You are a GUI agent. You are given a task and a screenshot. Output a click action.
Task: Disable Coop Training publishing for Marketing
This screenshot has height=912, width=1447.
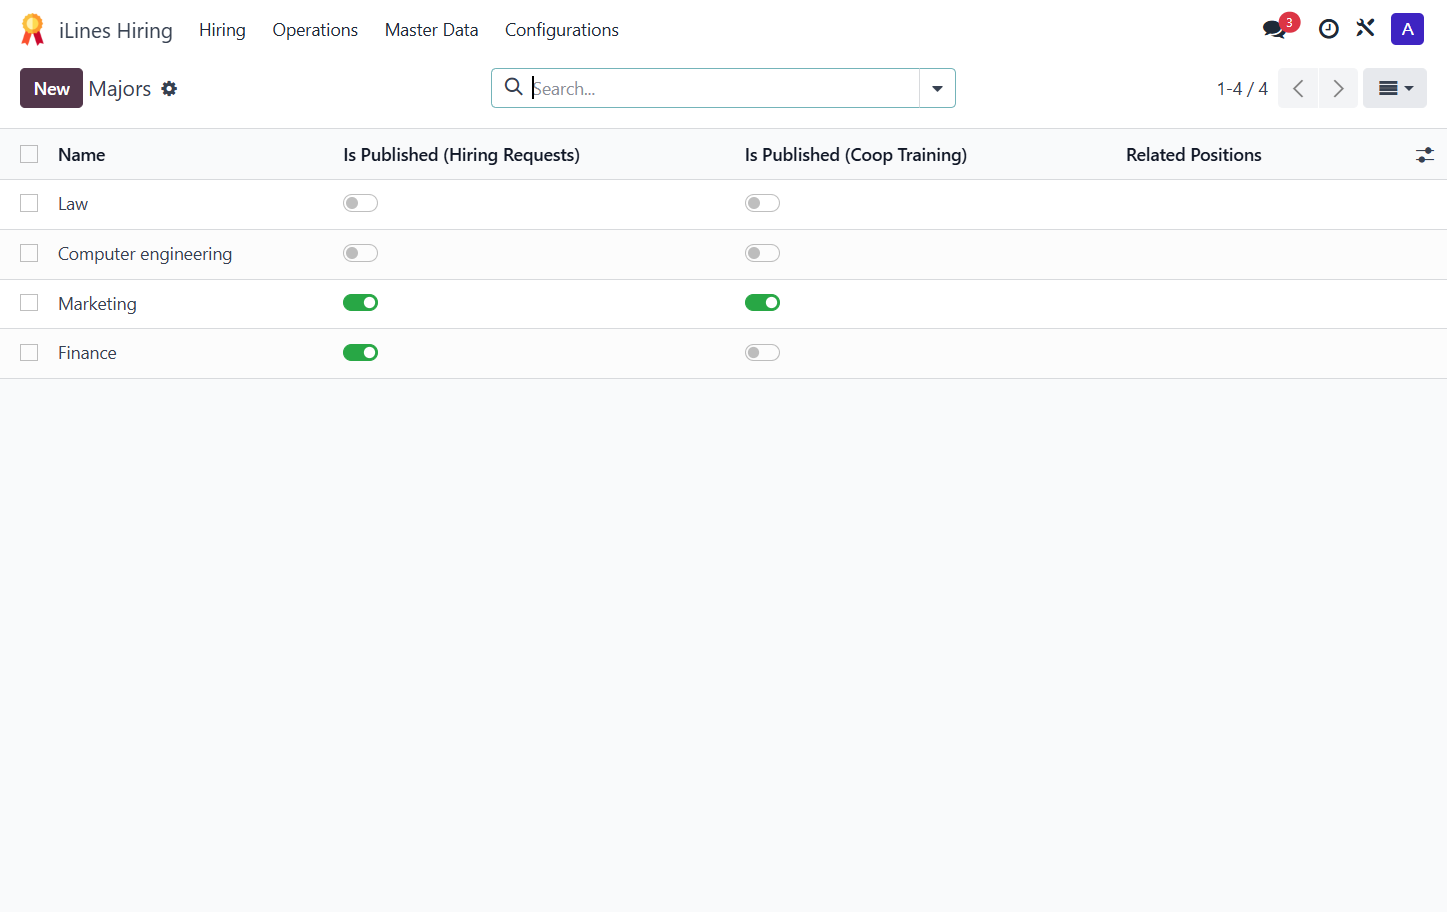coord(762,303)
